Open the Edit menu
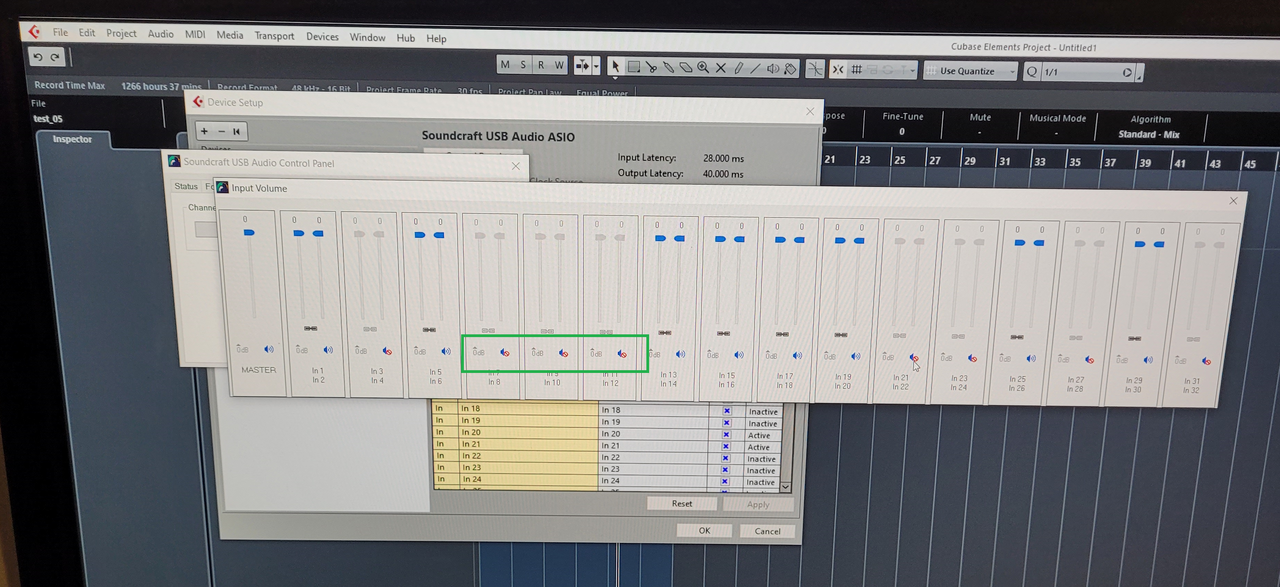 [87, 33]
